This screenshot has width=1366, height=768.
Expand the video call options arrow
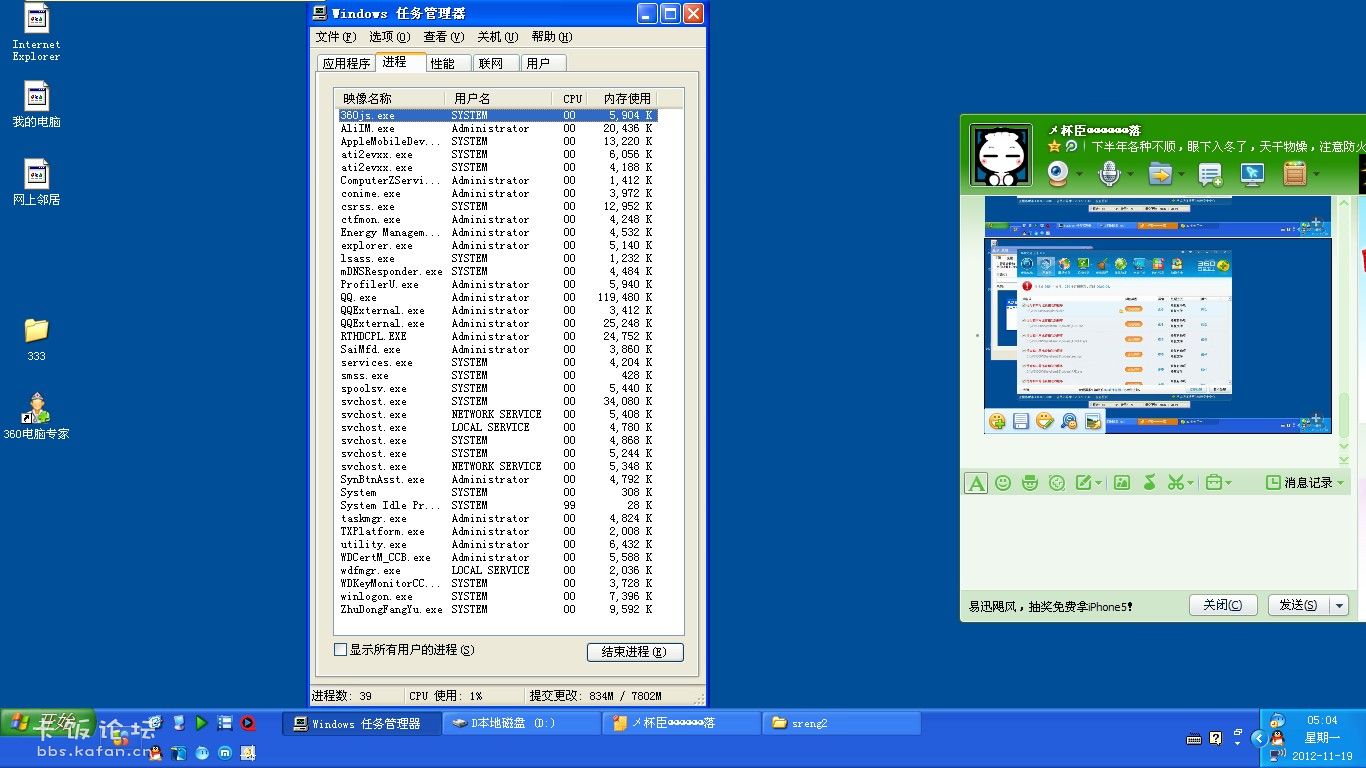coord(1080,175)
